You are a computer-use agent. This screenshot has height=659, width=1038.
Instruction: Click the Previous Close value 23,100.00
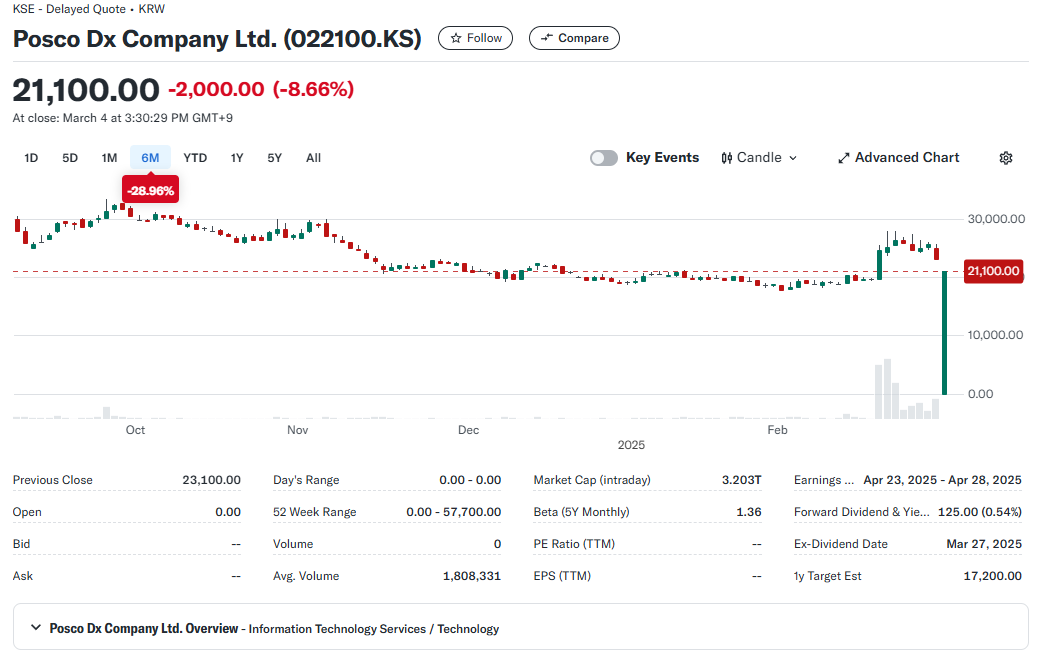211,480
